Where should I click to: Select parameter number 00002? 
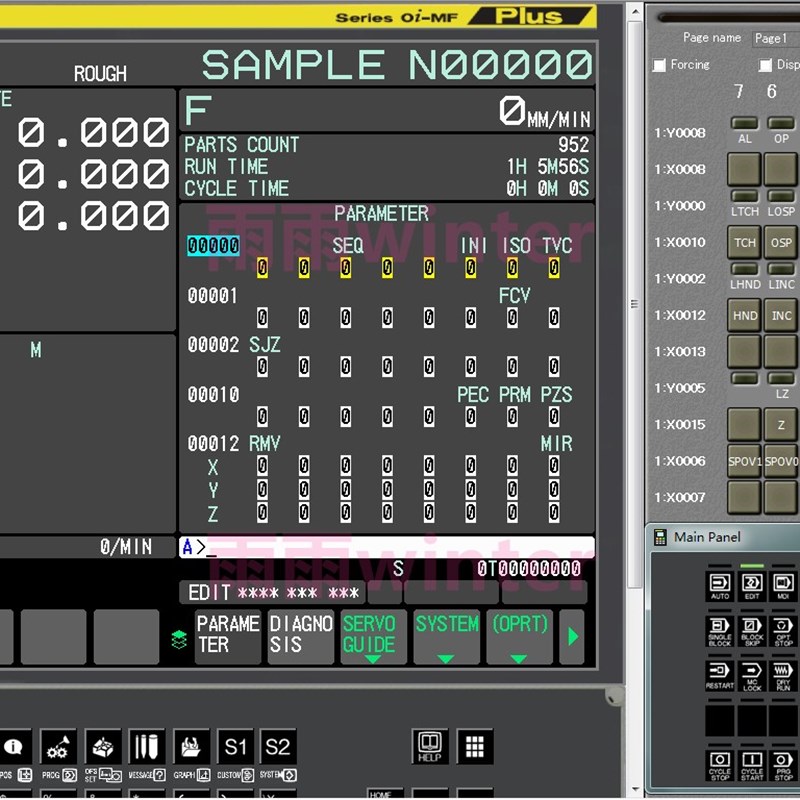click(213, 345)
